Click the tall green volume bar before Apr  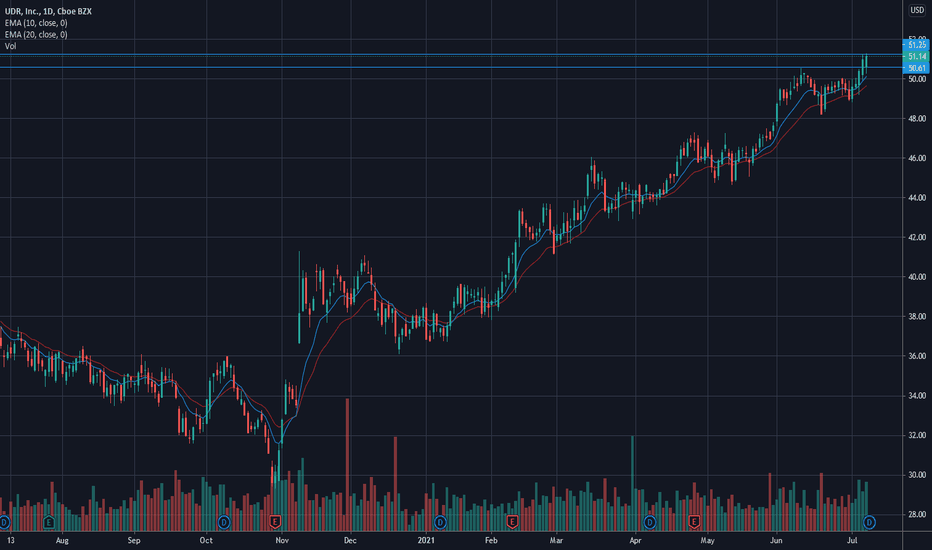pos(632,483)
